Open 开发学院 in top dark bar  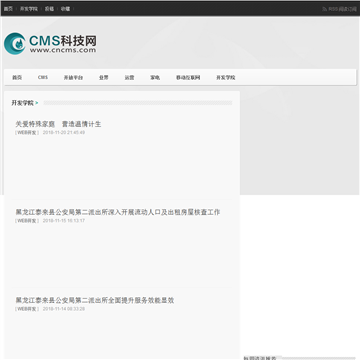click(x=29, y=9)
